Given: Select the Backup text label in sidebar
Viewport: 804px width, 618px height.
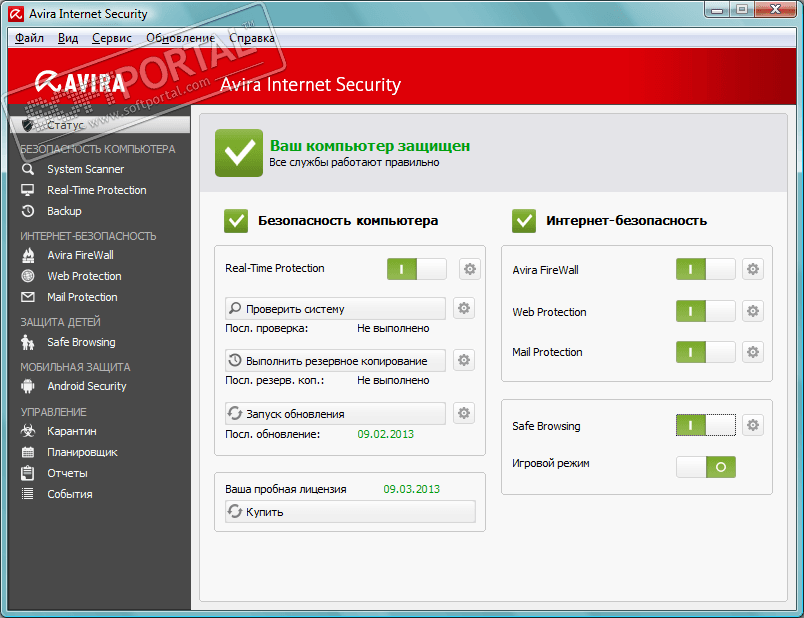Looking at the screenshot, I should tap(64, 211).
